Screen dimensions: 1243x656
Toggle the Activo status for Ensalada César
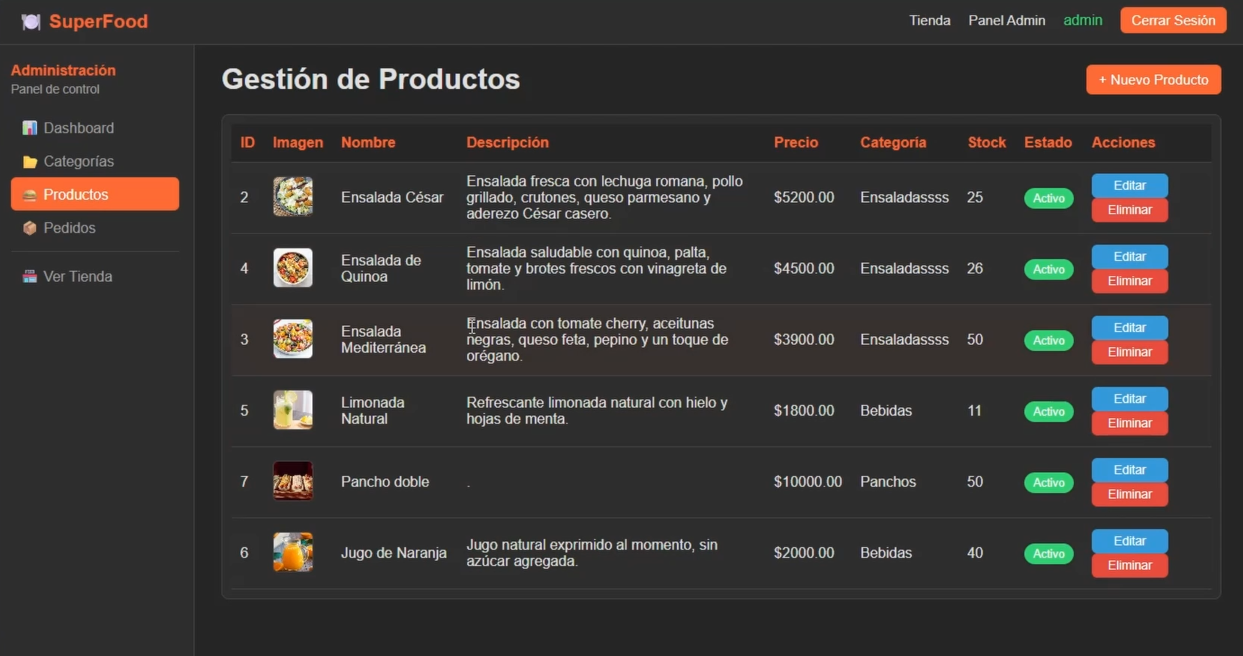click(x=1048, y=198)
